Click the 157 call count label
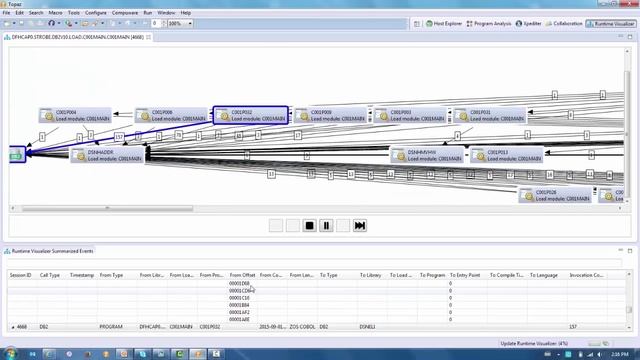Screen dimensions: 640x360 [x=119, y=137]
